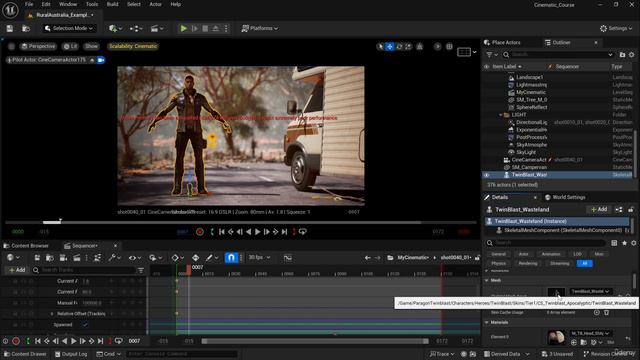Toggle visibility of TwinBlast_Wasteland in Outliner

click(x=487, y=175)
